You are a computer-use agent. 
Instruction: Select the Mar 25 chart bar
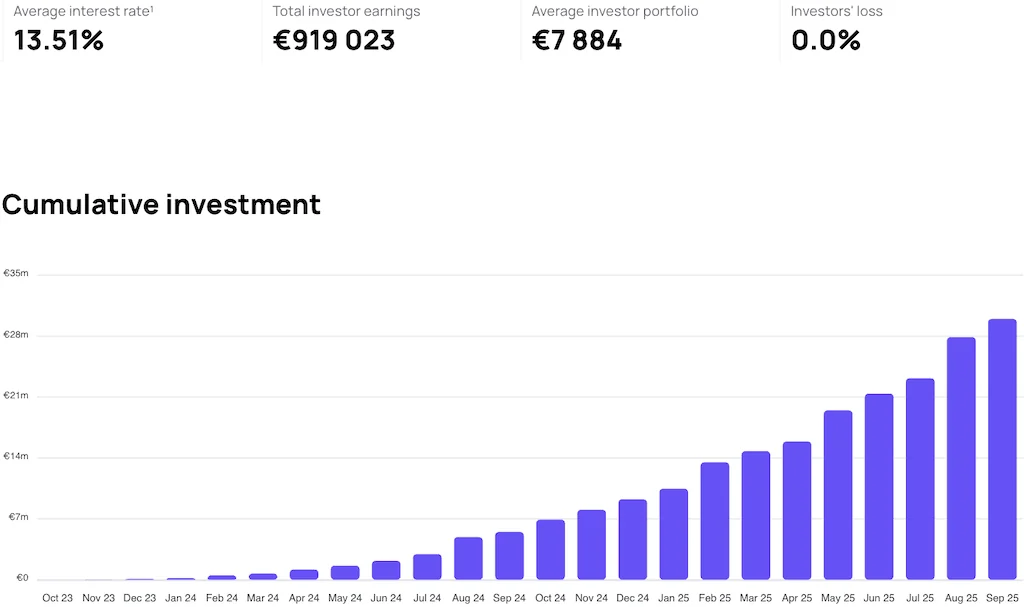(x=756, y=515)
